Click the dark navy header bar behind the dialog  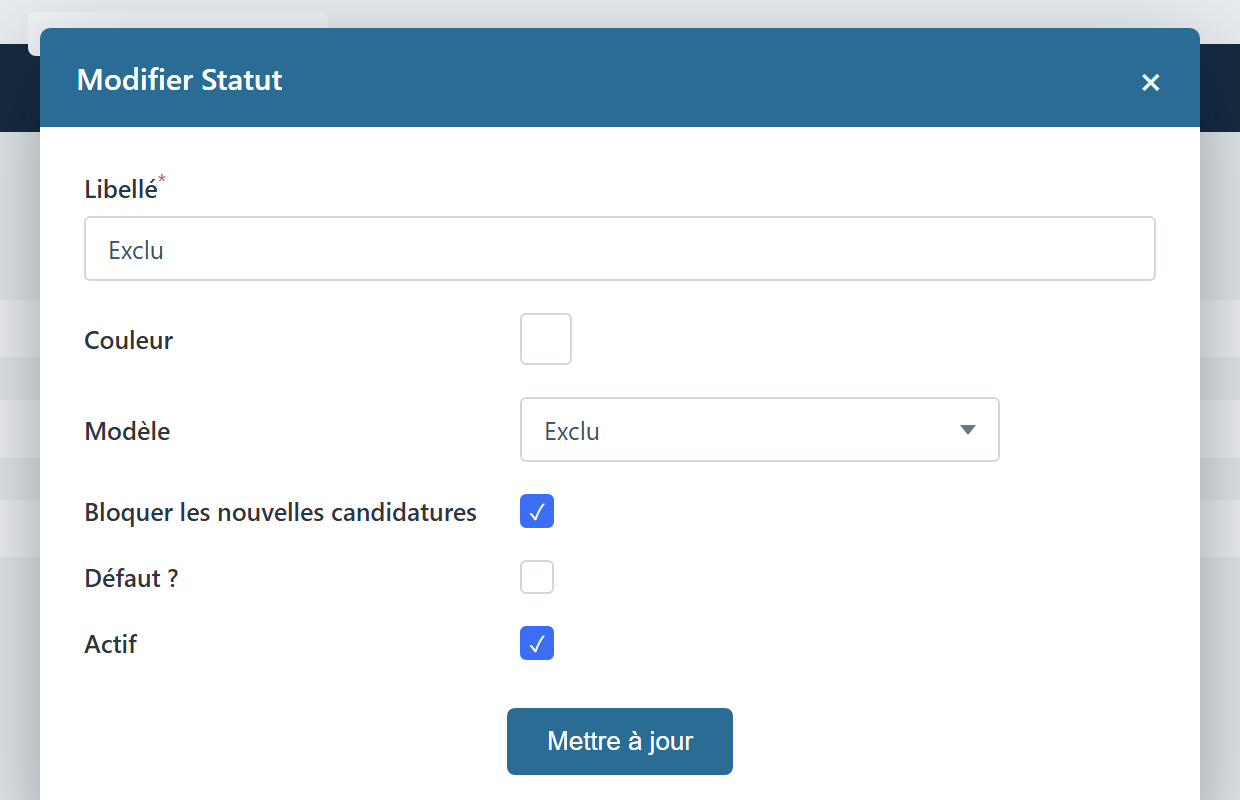(1220, 87)
